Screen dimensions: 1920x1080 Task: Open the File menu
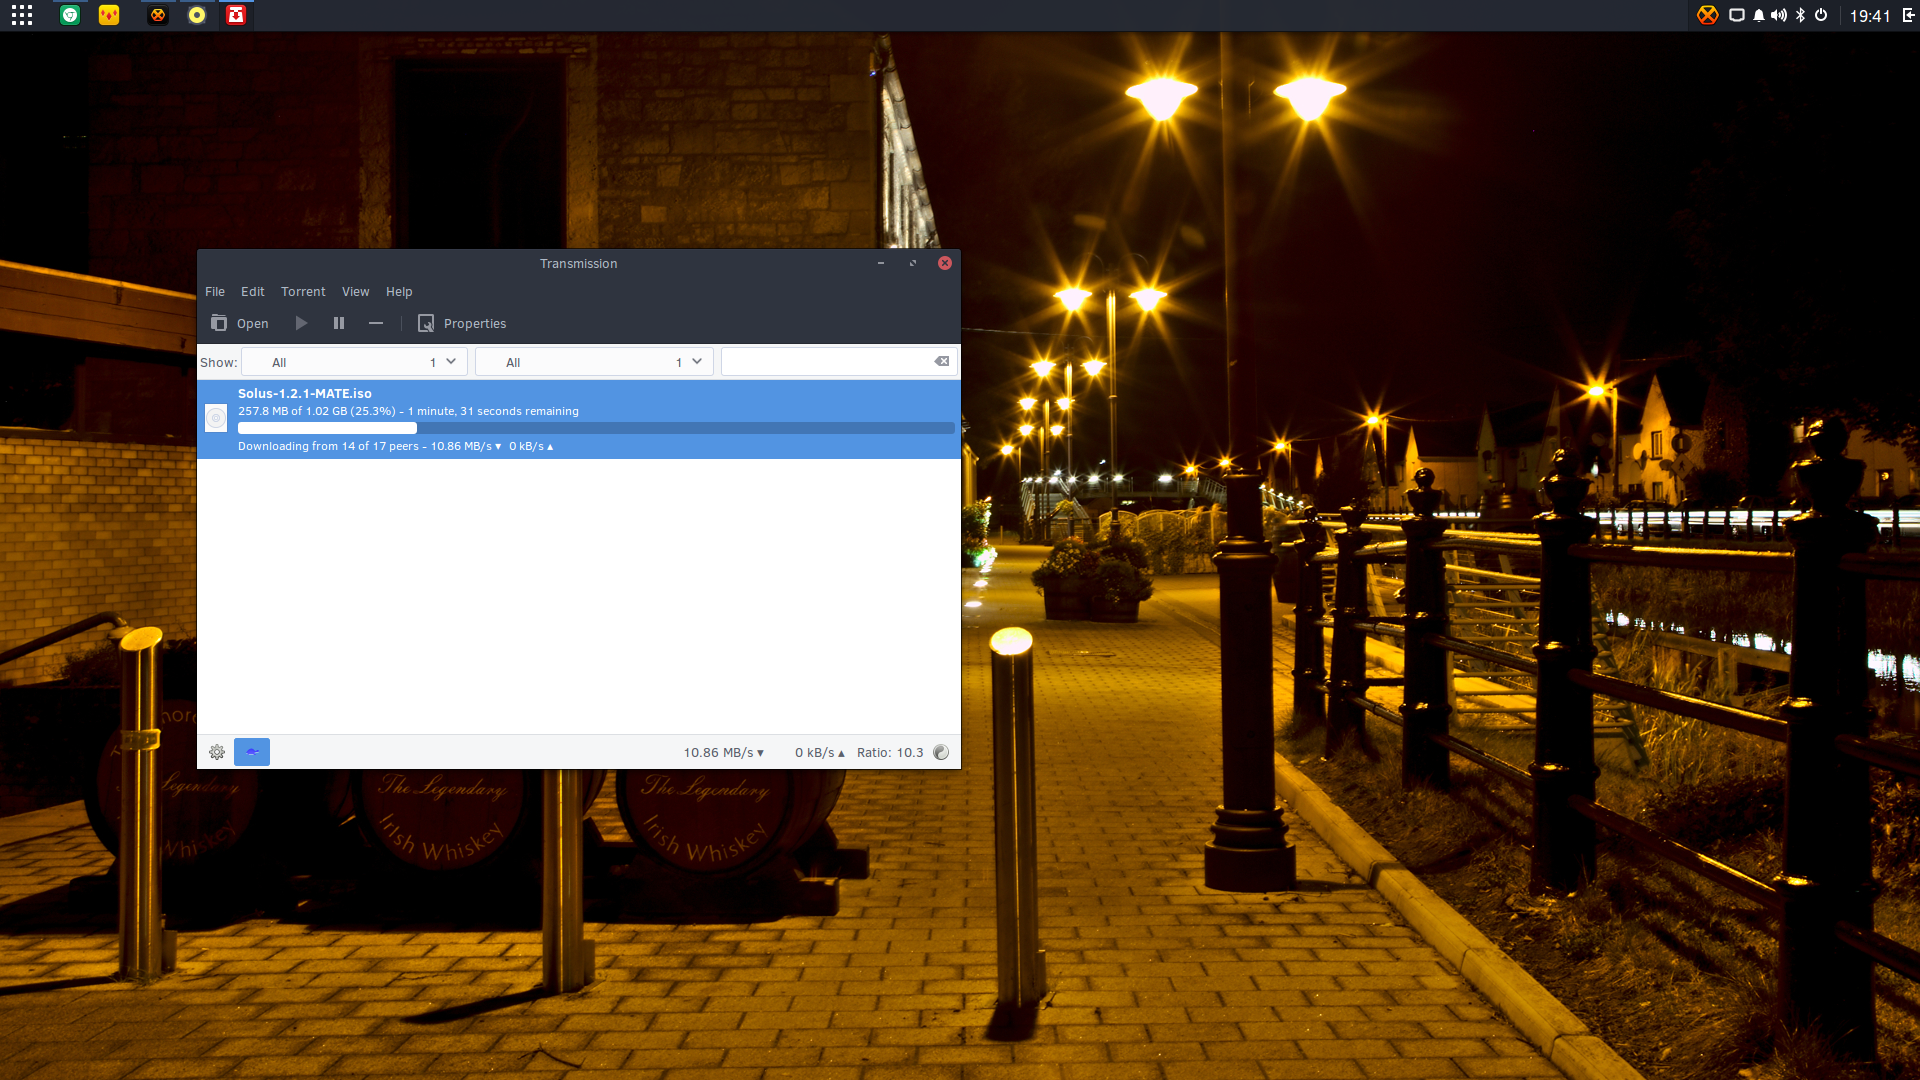click(x=215, y=292)
